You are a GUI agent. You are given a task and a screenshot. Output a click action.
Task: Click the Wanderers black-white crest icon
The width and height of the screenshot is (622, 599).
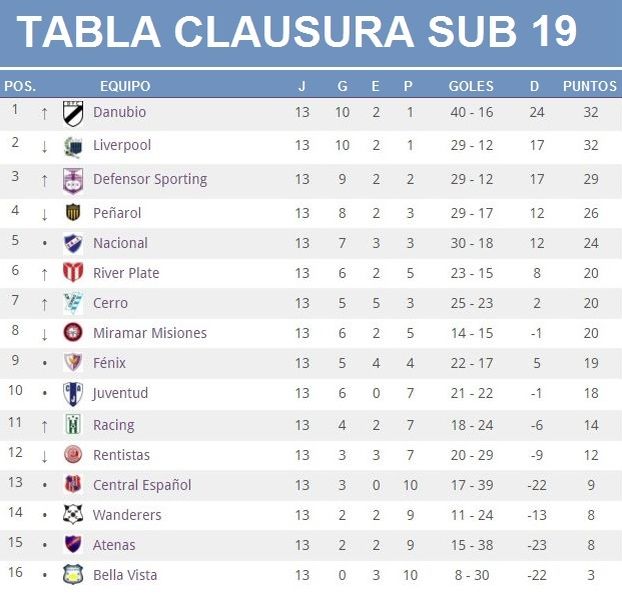click(x=73, y=514)
